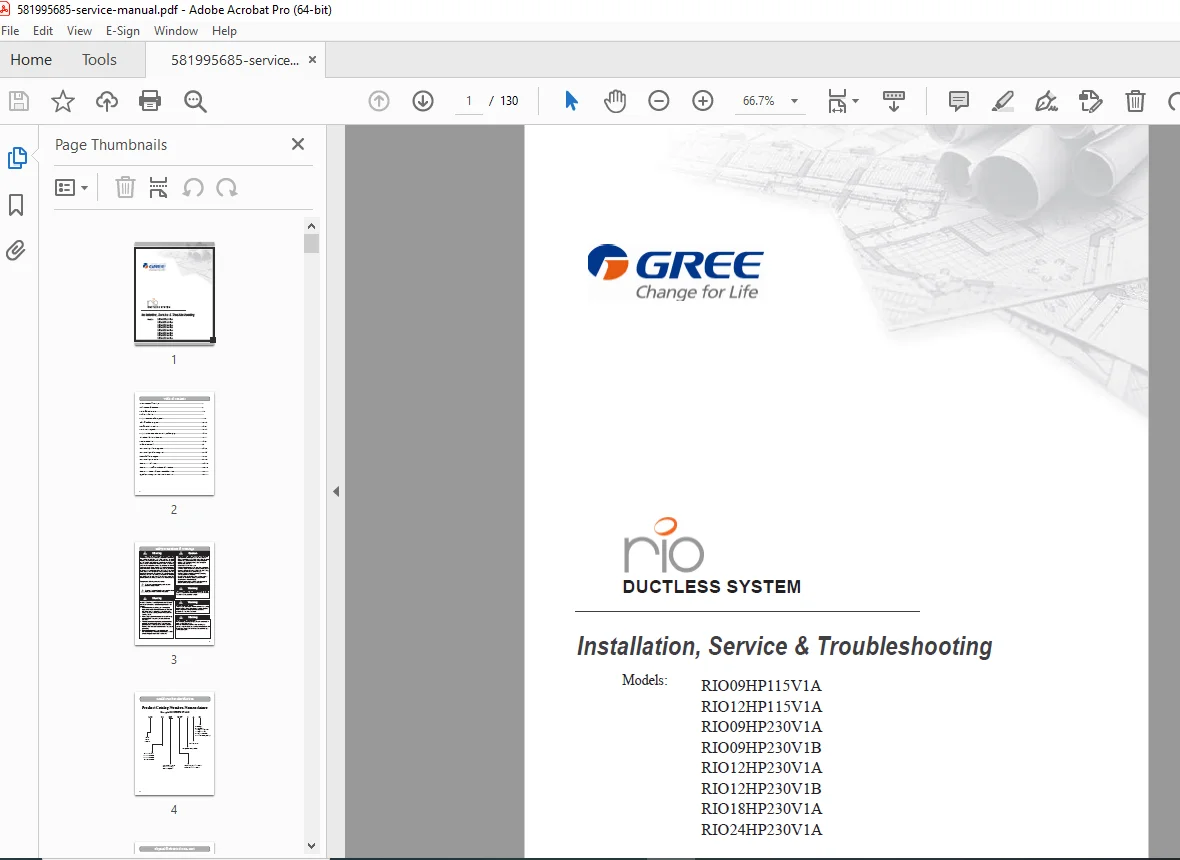Close the Page Thumbnails panel
Viewport: 1180px width, 860px height.
click(x=298, y=144)
